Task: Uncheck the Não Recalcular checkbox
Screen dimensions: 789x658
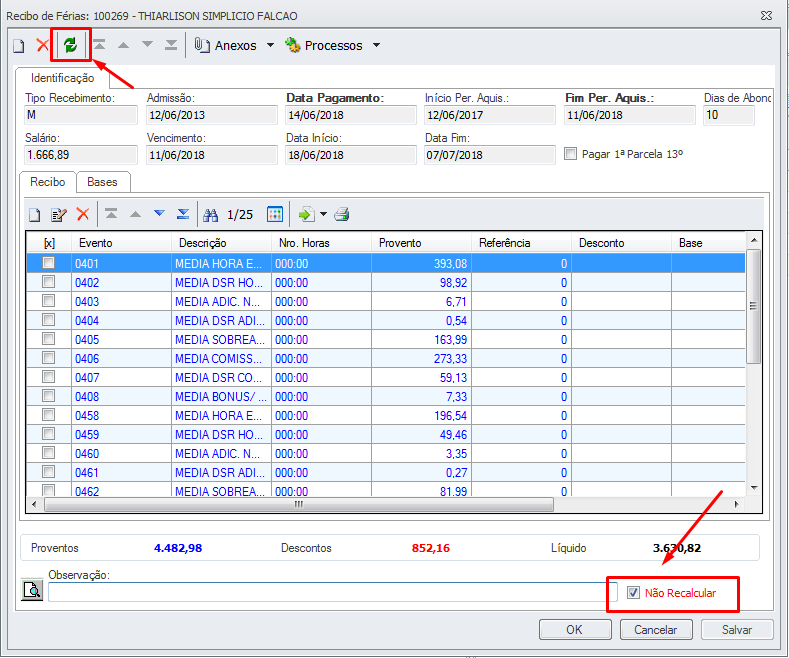Action: [633, 593]
